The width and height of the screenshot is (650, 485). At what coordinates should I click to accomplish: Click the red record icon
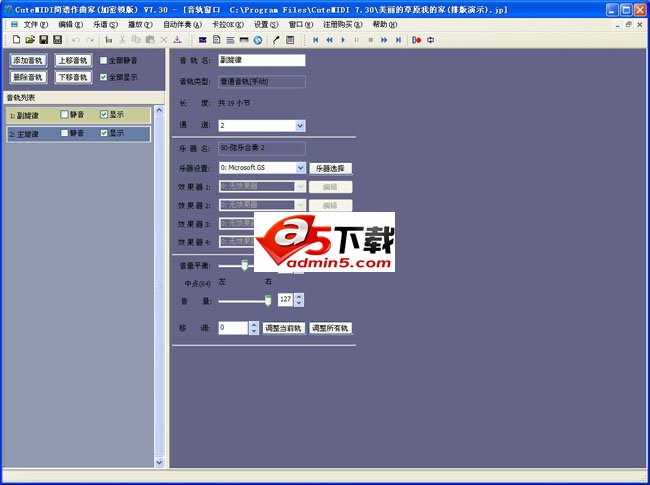point(417,40)
